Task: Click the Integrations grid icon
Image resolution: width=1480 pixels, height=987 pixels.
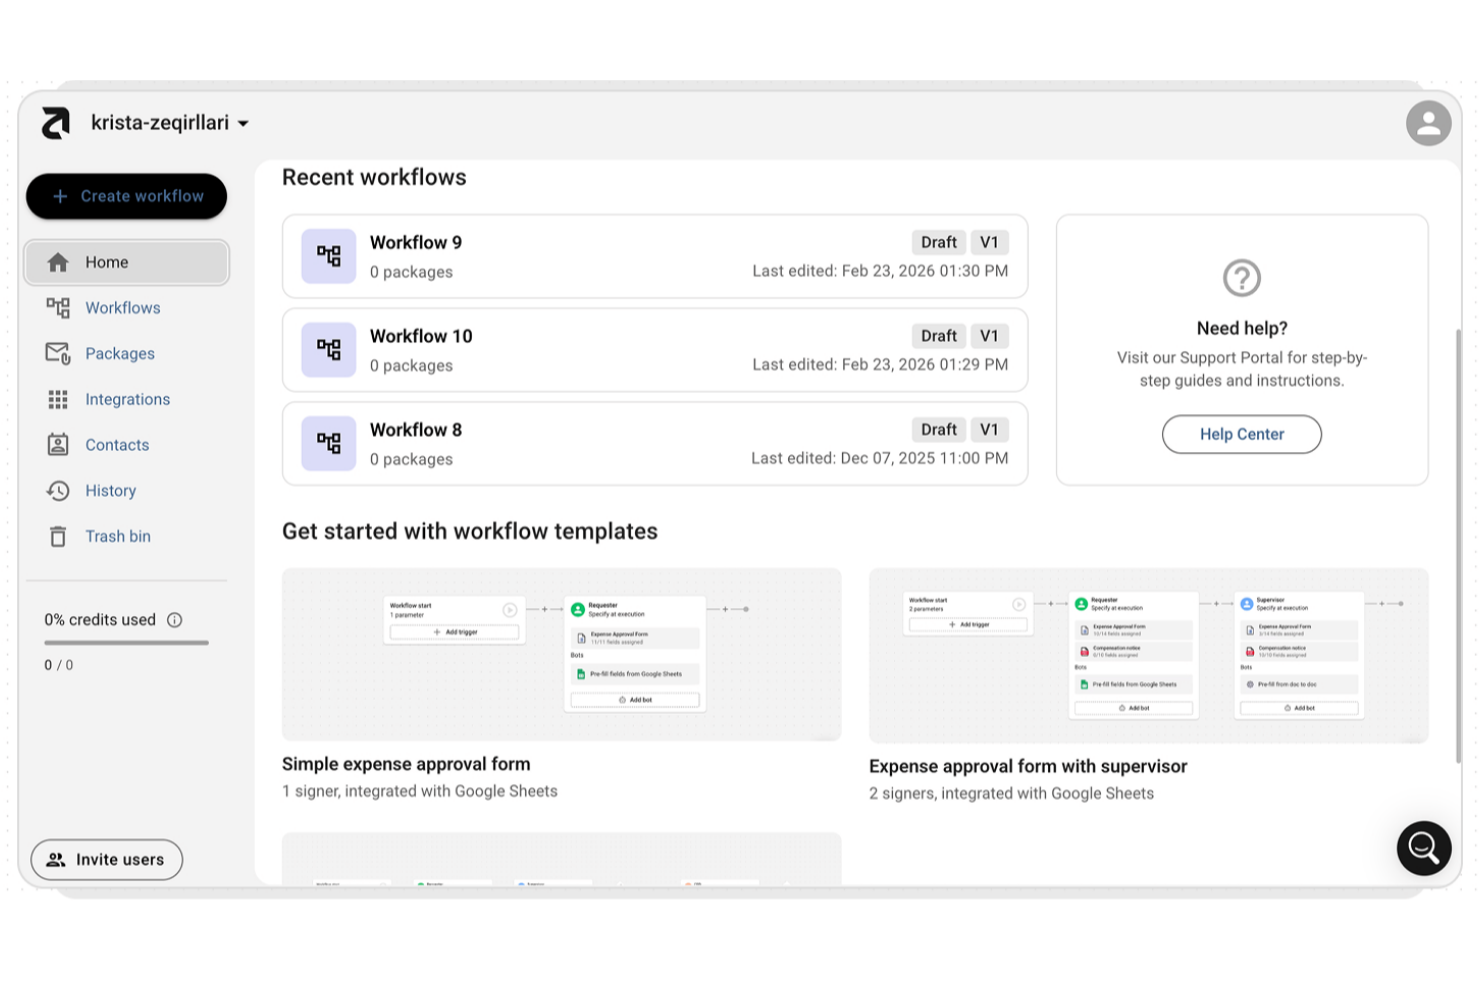Action: (x=58, y=399)
